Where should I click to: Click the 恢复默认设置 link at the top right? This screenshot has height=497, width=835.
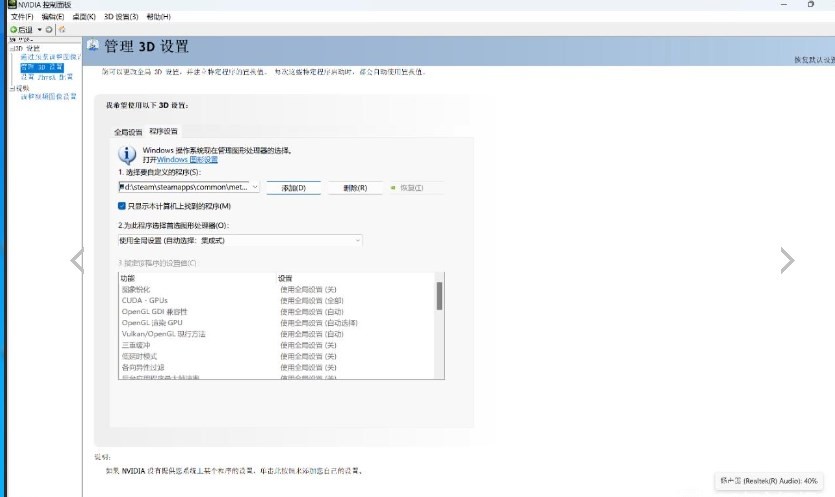(x=814, y=60)
